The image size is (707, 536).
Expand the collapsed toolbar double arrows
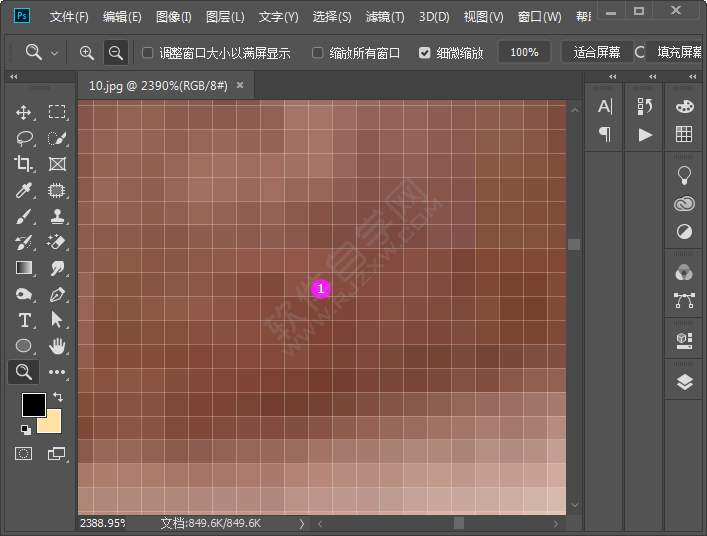pyautogui.click(x=14, y=77)
